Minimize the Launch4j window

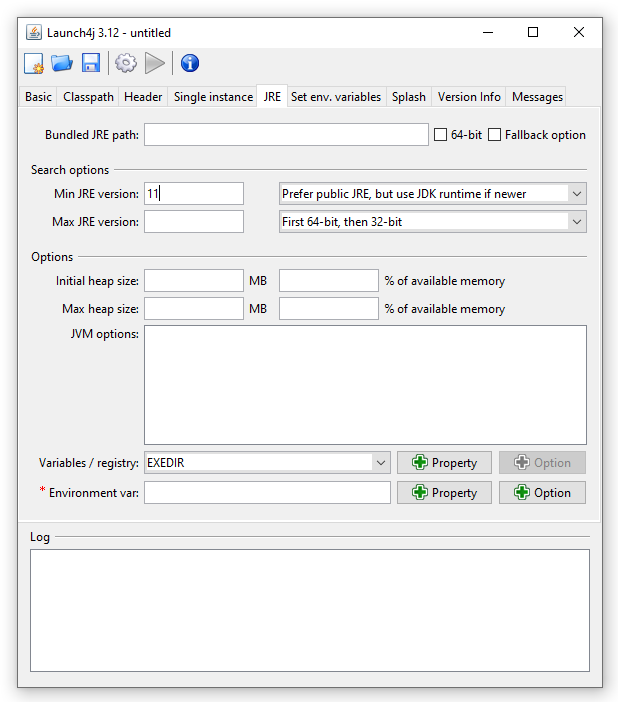point(488,32)
